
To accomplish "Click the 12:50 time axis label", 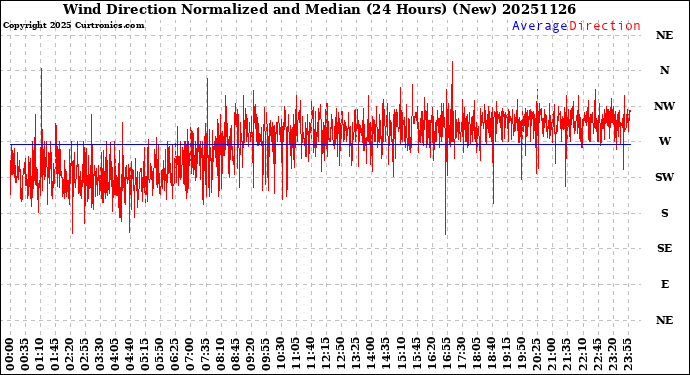I will tap(341, 354).
